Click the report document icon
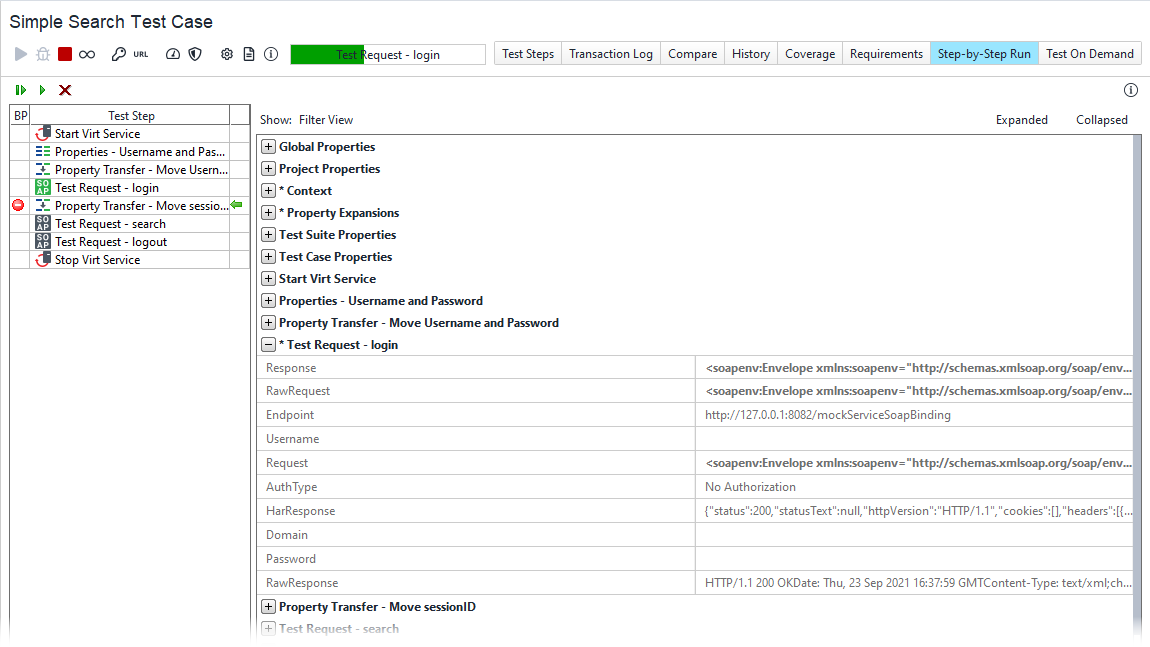 249,52
